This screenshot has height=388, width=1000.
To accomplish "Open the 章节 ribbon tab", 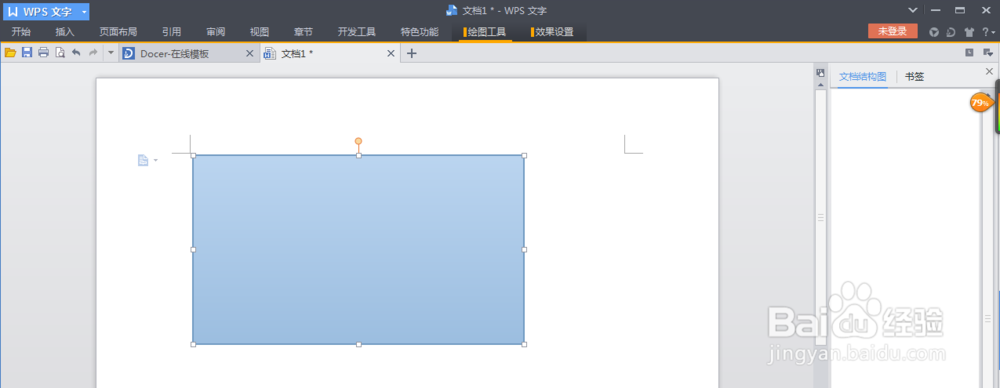I will pyautogui.click(x=304, y=32).
